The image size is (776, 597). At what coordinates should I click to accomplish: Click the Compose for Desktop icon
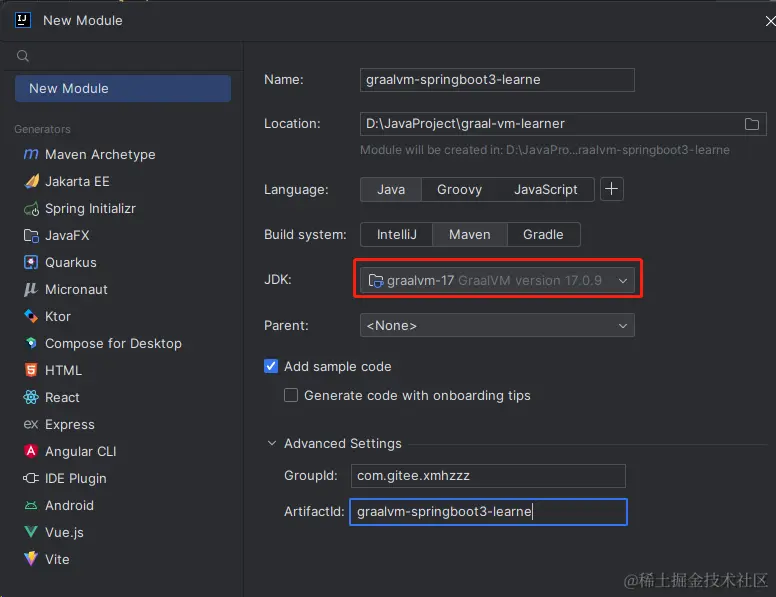click(x=31, y=343)
